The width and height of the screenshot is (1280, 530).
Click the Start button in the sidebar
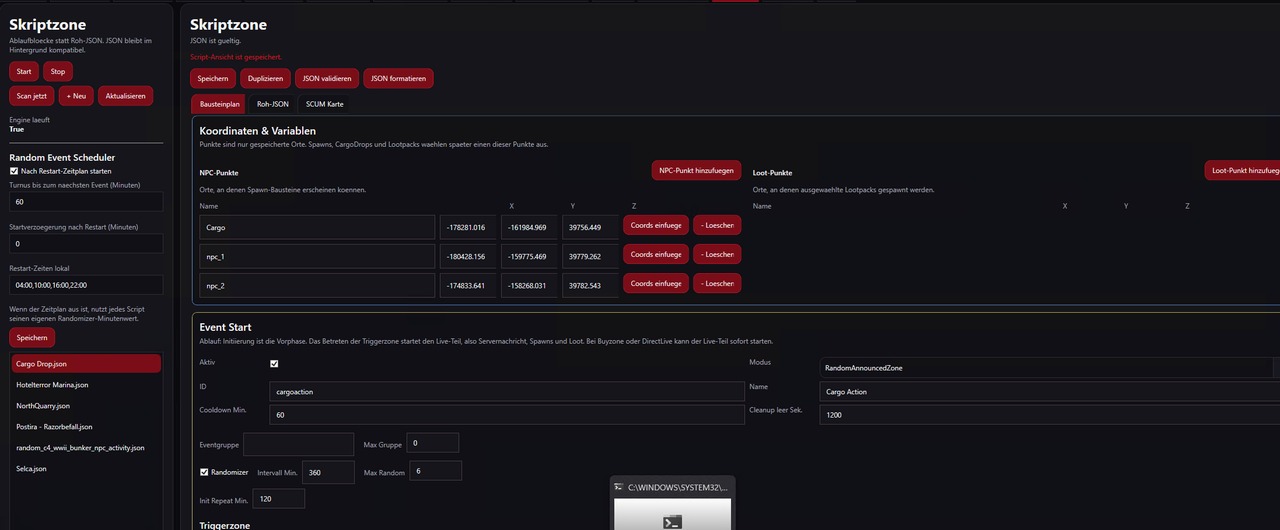[24, 71]
